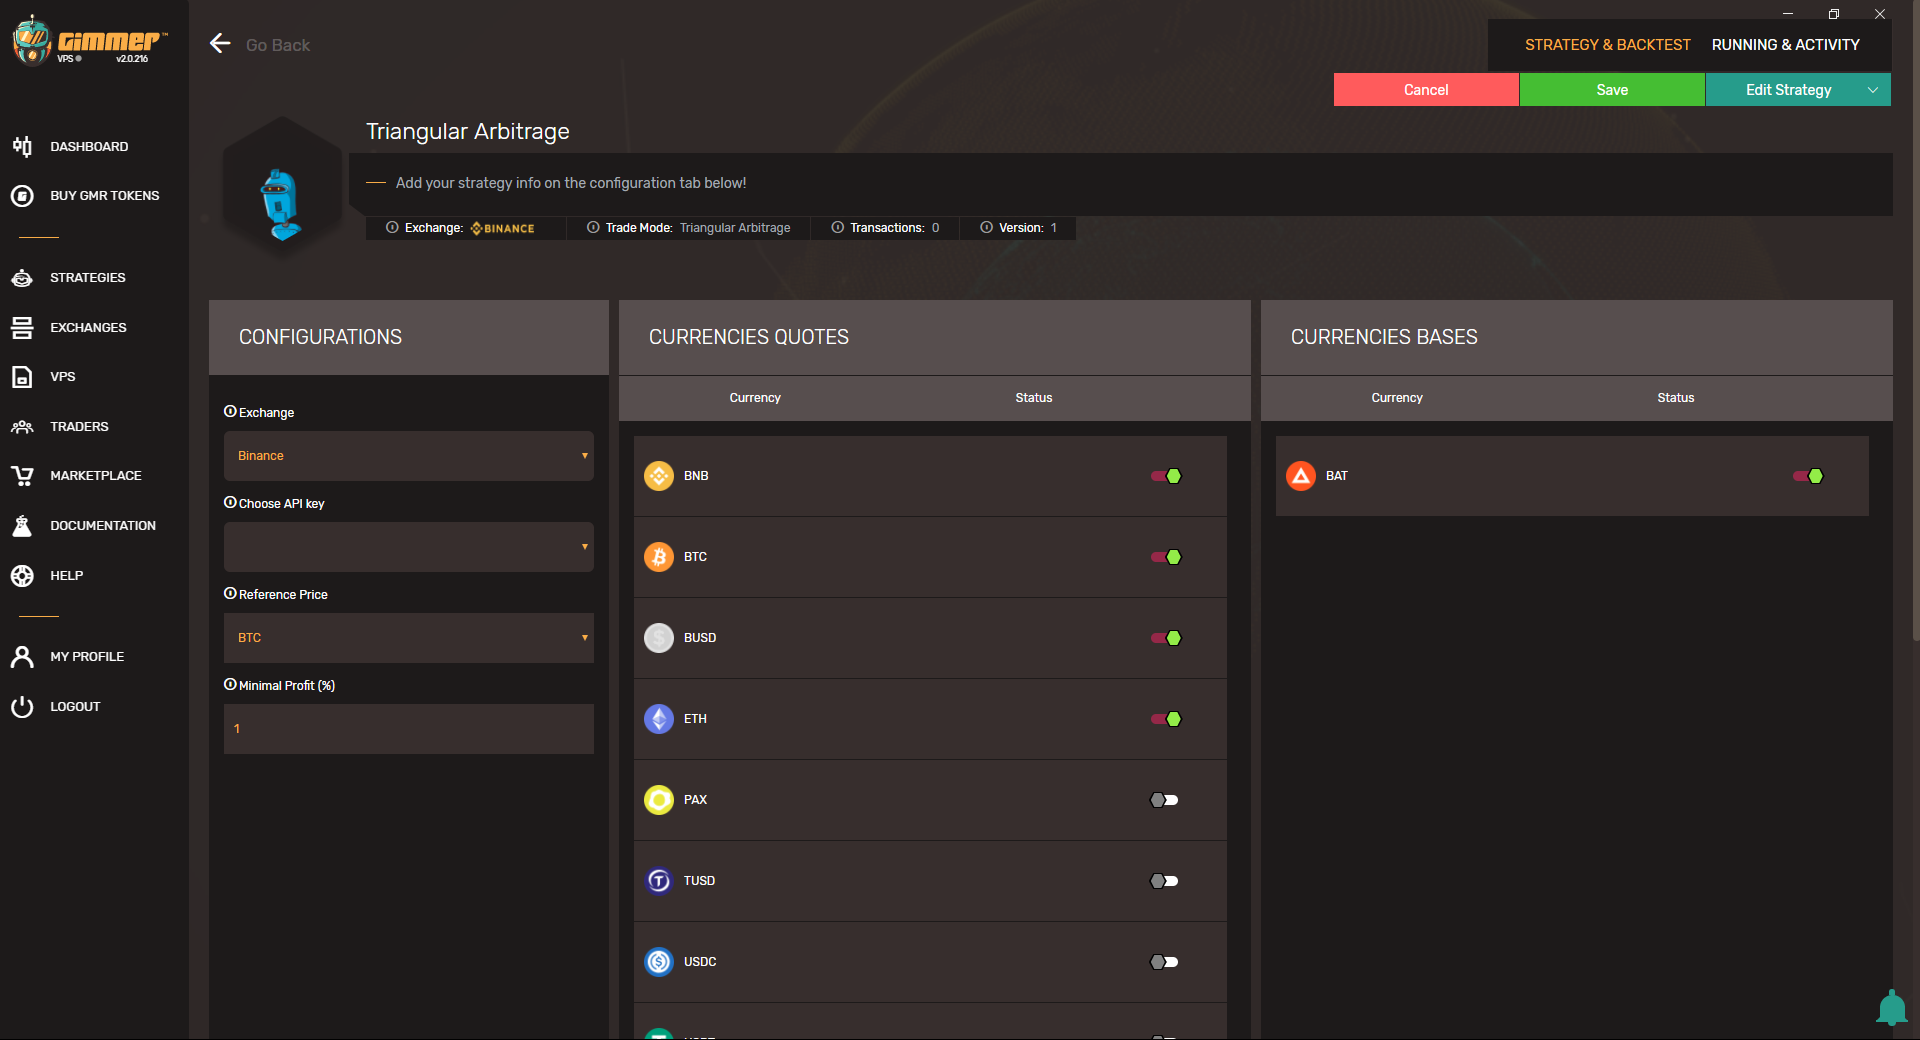Switch to Strategy & Backtest tab

1607,45
